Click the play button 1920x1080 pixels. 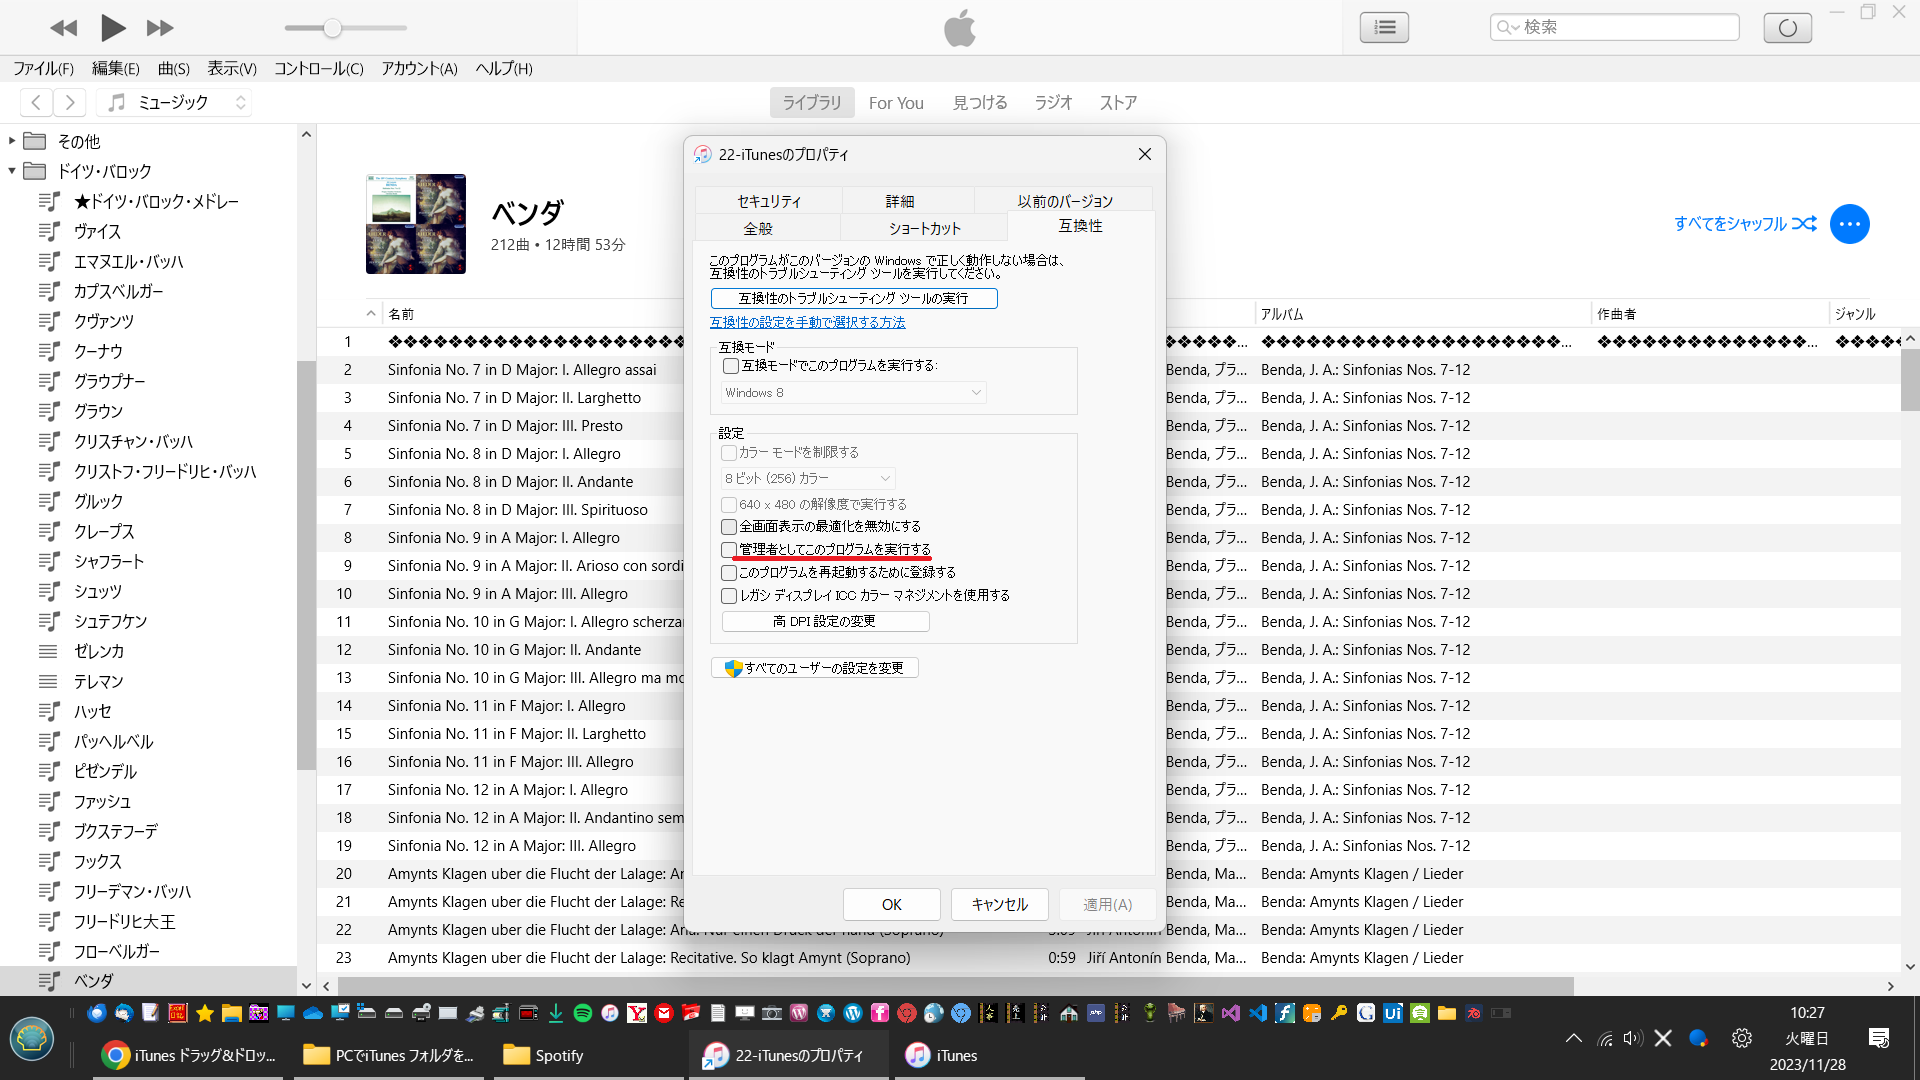(112, 28)
